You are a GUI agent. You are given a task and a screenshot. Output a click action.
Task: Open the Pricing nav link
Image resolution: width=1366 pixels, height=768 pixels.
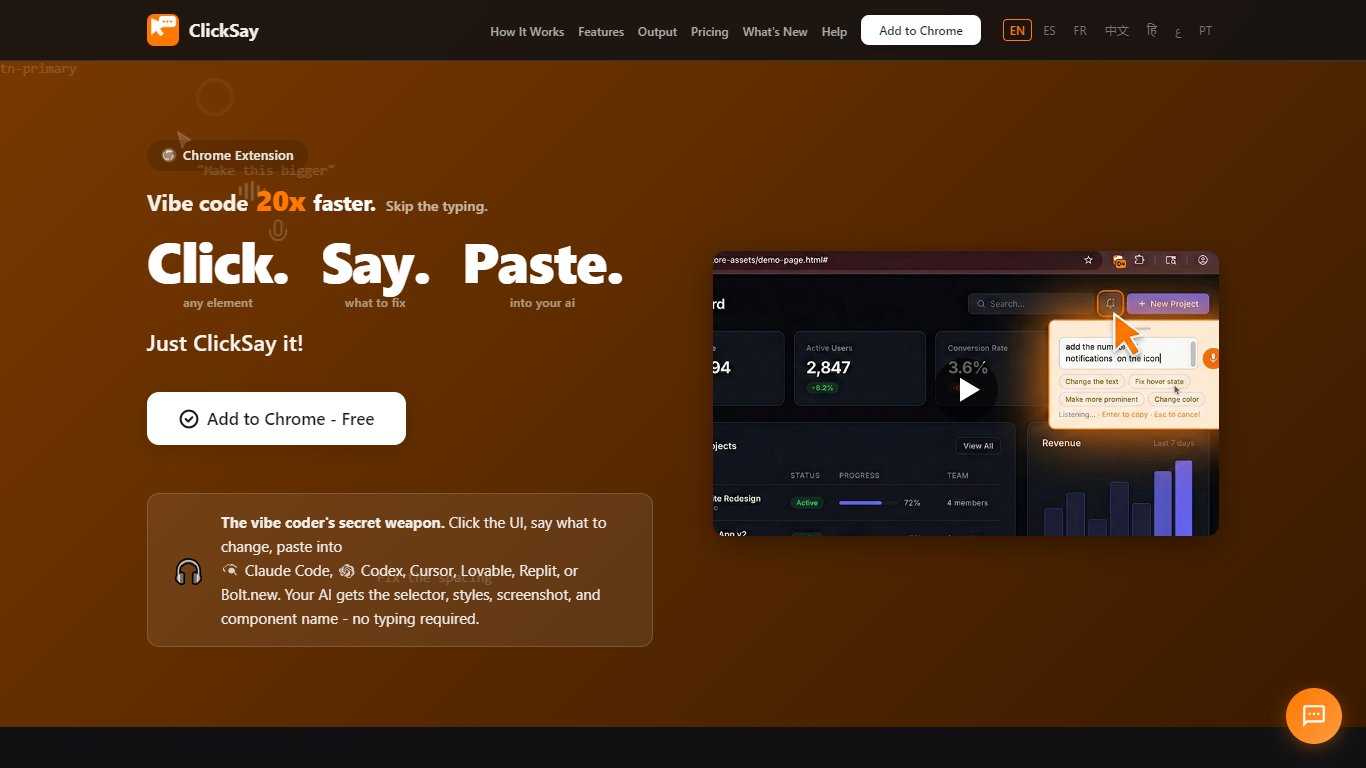tap(710, 32)
